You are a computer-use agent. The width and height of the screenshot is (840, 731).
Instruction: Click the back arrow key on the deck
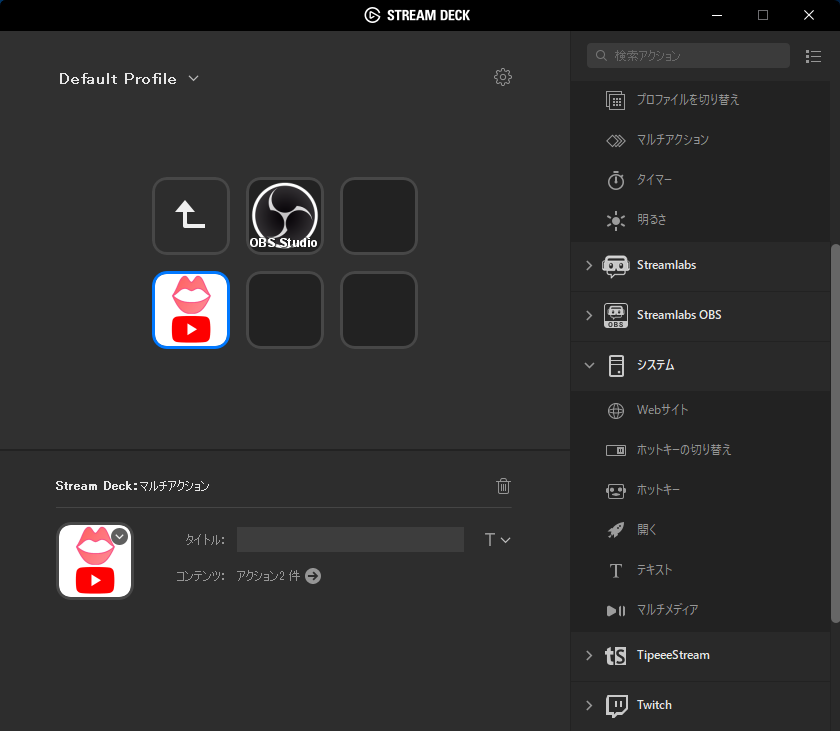pyautogui.click(x=191, y=216)
